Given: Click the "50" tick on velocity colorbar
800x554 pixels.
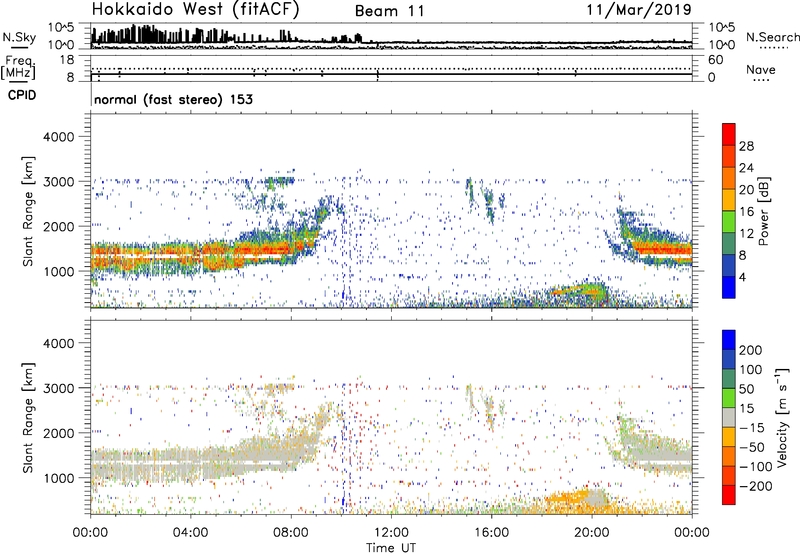Looking at the screenshot, I should (746, 389).
